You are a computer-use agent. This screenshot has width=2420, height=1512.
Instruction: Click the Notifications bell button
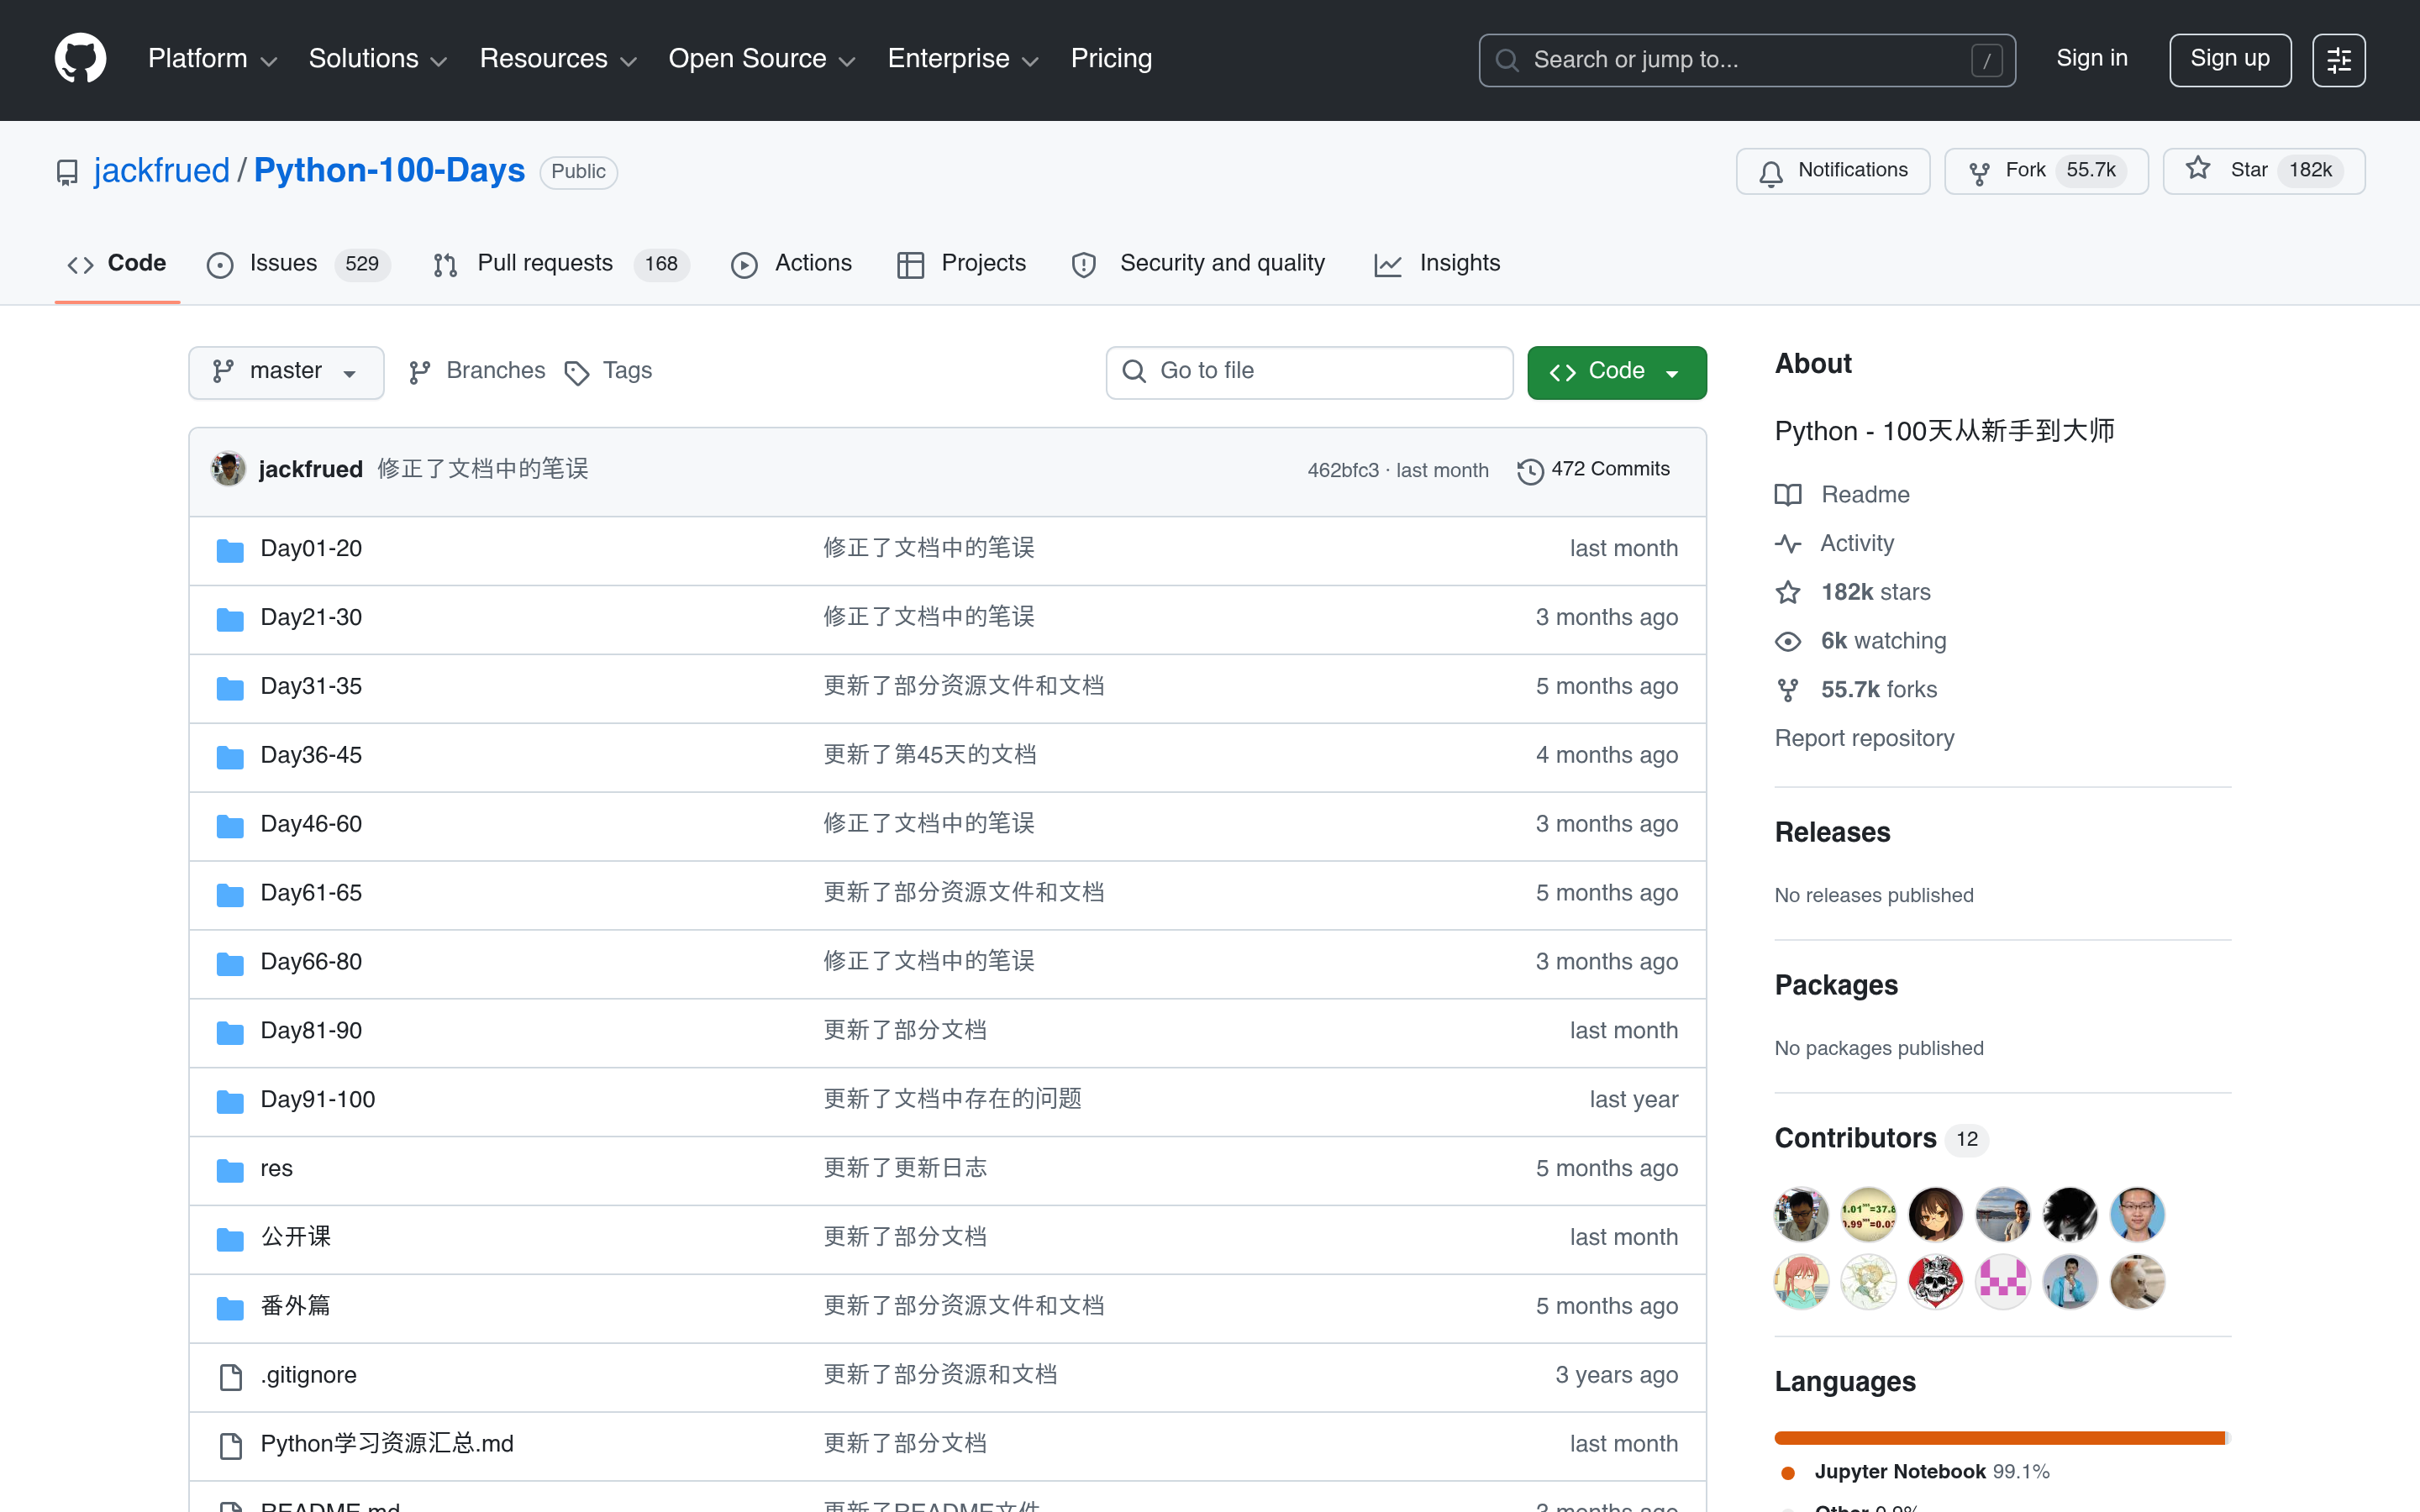(1832, 171)
